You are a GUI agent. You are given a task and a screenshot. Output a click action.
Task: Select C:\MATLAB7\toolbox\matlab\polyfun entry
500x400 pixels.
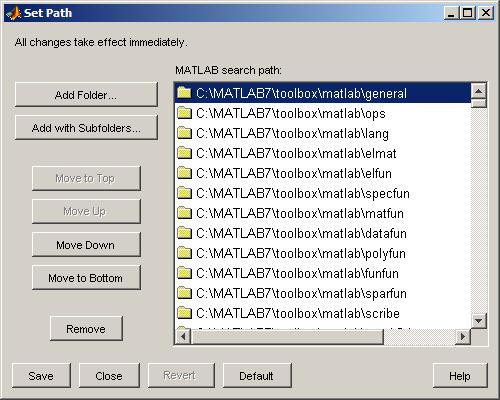[x=322, y=253]
